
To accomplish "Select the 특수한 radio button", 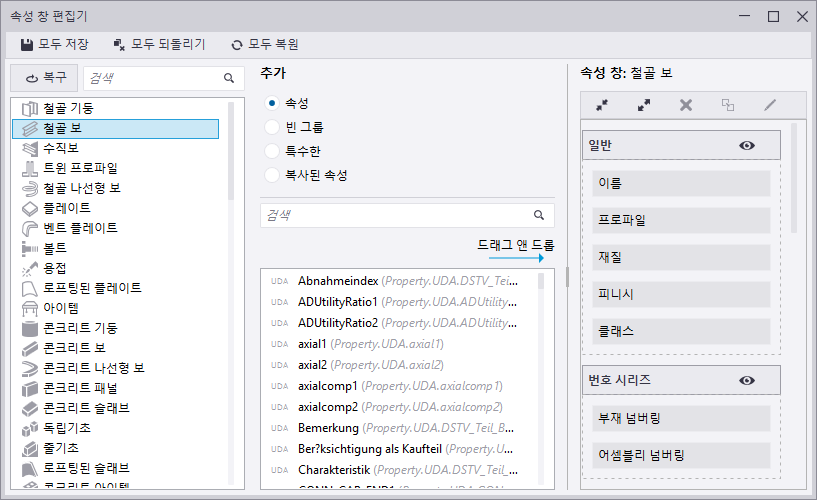I will (x=271, y=151).
